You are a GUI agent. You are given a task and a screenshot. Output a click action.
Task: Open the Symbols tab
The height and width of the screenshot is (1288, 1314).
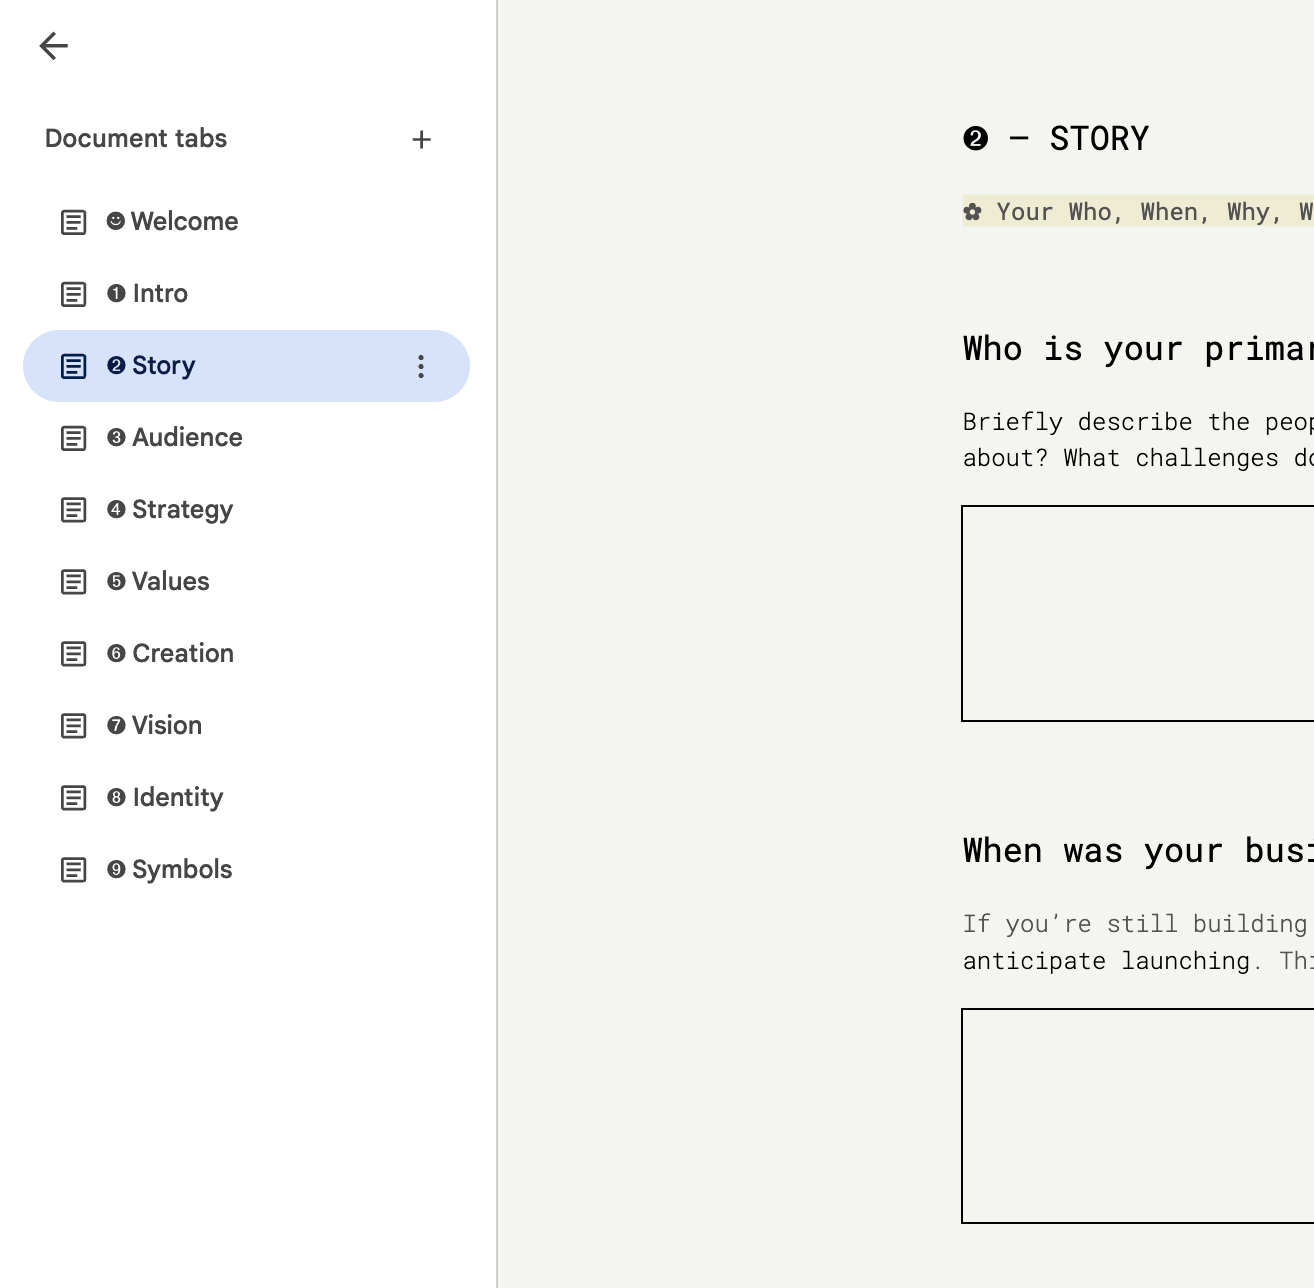coord(246,870)
